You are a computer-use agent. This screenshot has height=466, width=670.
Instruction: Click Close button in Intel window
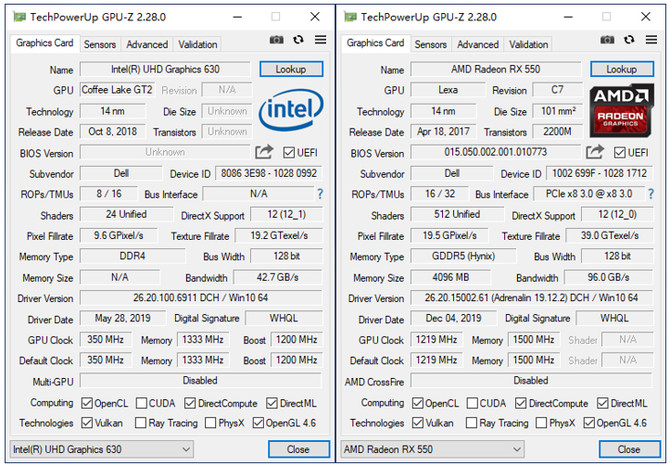click(x=299, y=449)
